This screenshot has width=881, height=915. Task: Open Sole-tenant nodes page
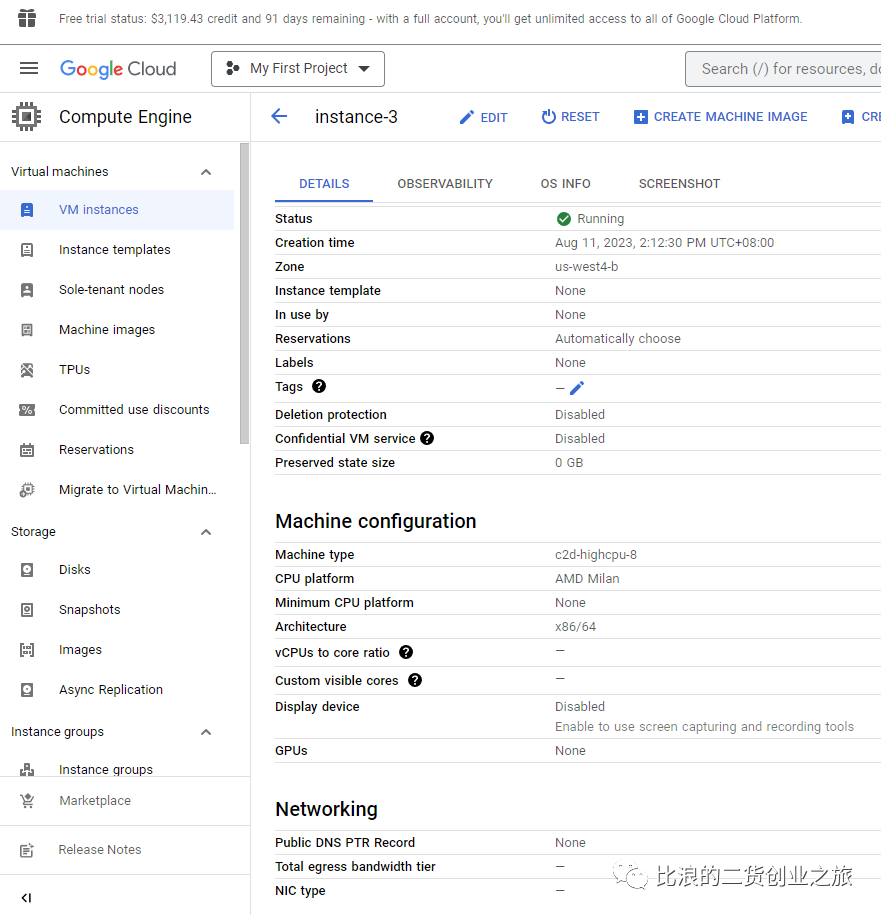click(111, 289)
